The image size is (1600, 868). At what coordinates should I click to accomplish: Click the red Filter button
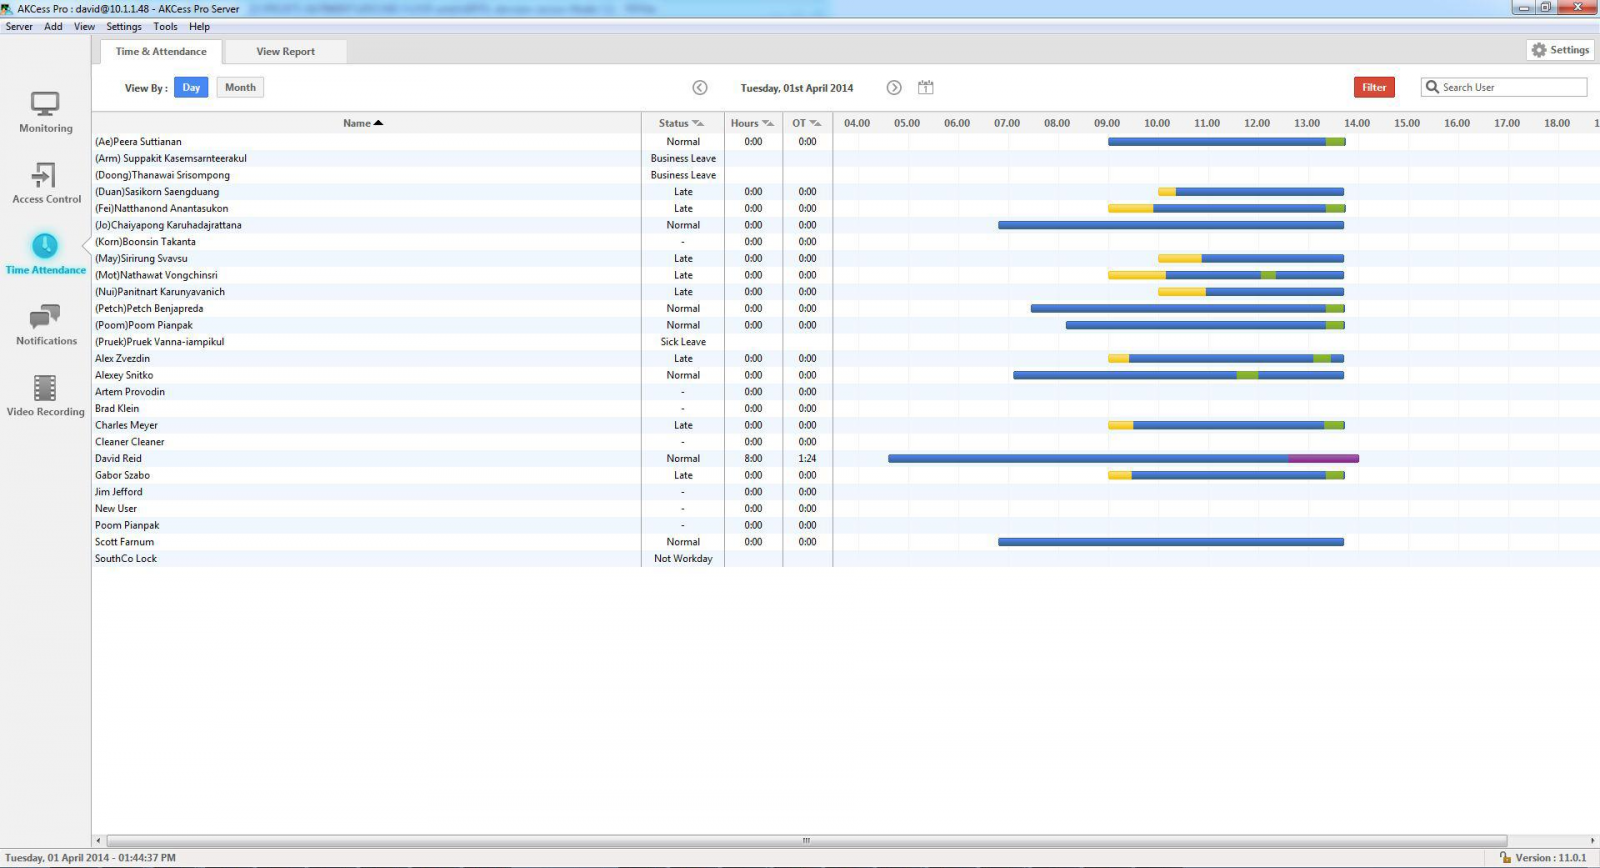tap(1374, 88)
